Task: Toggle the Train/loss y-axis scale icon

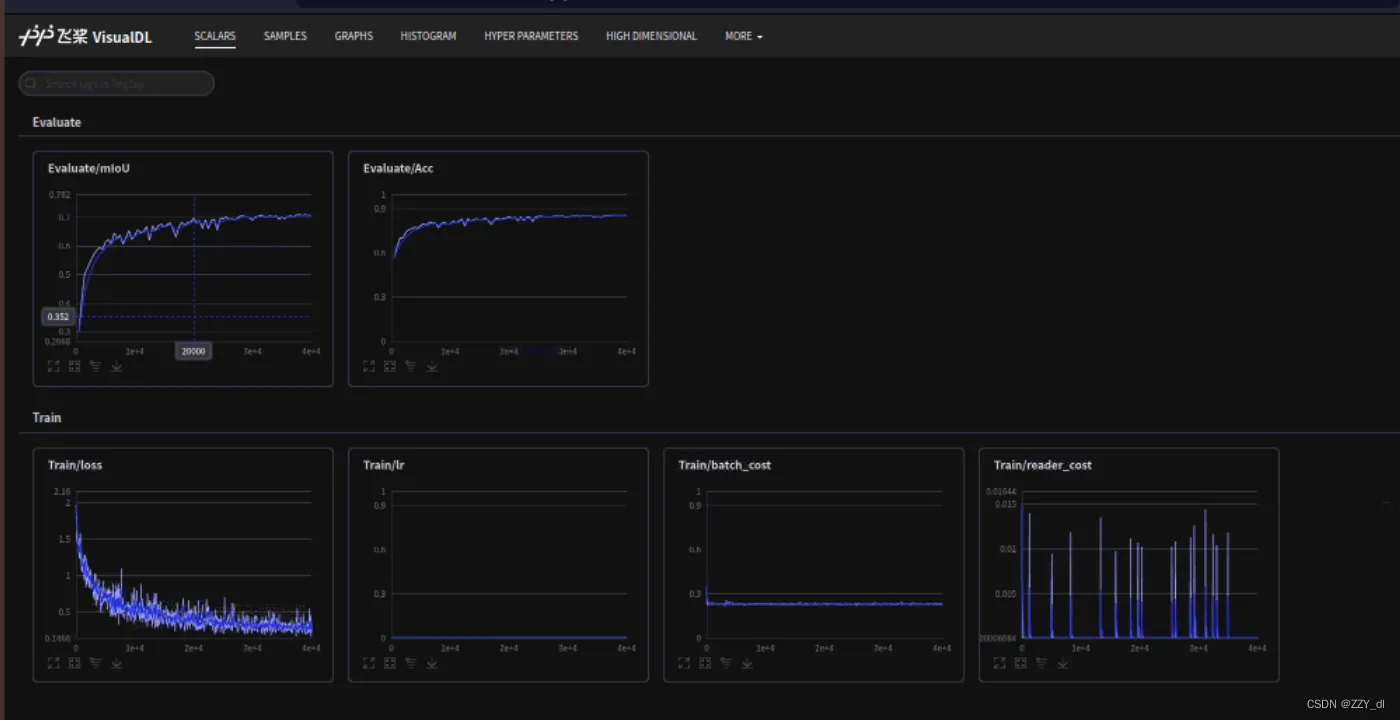Action: point(95,662)
